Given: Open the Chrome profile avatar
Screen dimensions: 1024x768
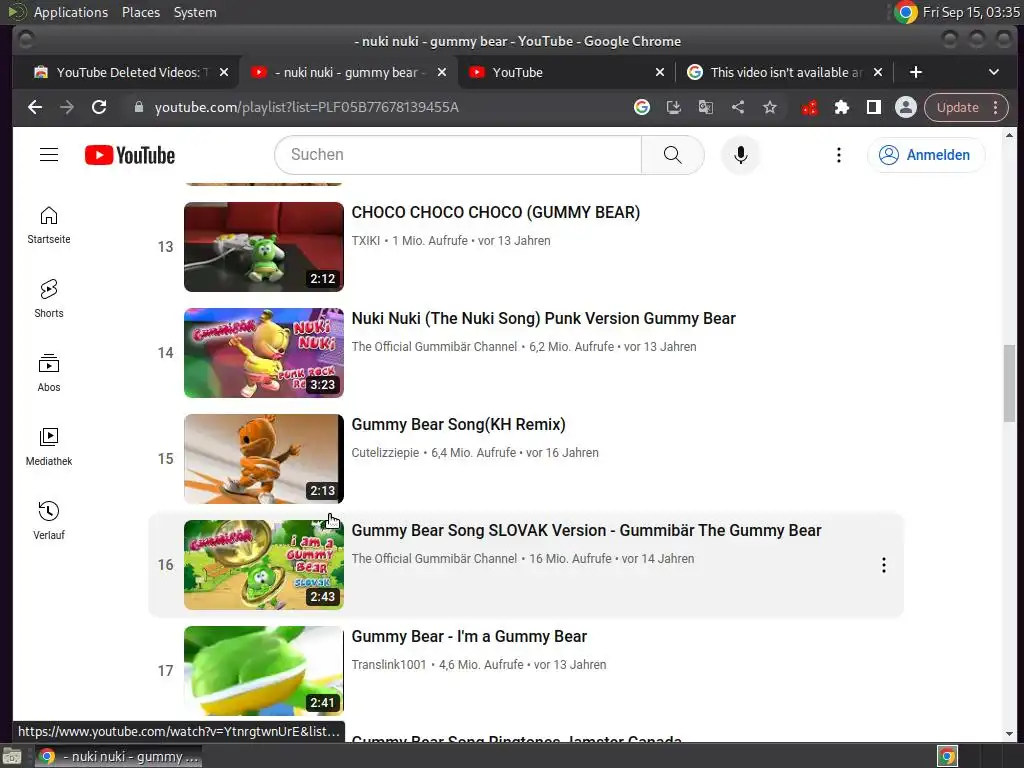Looking at the screenshot, I should pos(906,107).
